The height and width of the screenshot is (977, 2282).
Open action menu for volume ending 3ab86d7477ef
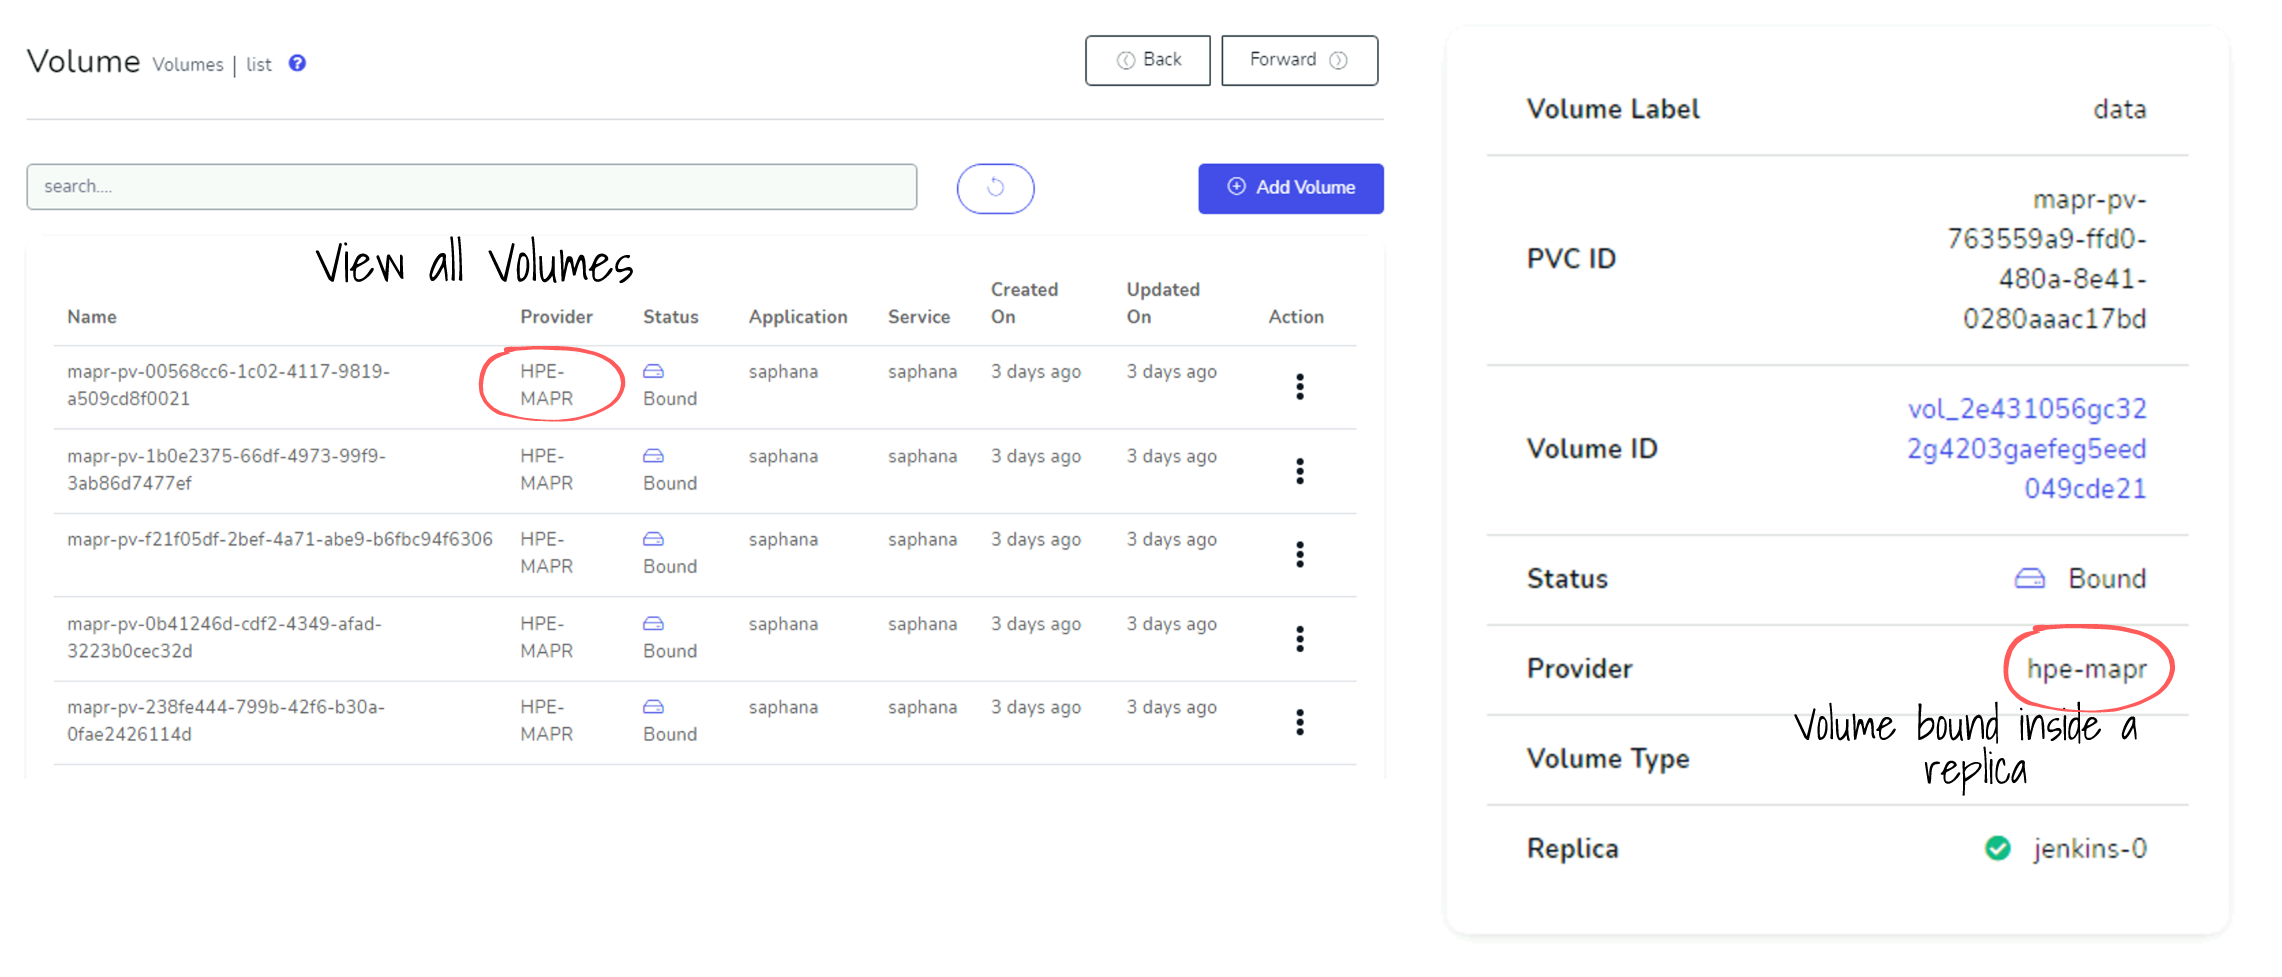[x=1299, y=471]
